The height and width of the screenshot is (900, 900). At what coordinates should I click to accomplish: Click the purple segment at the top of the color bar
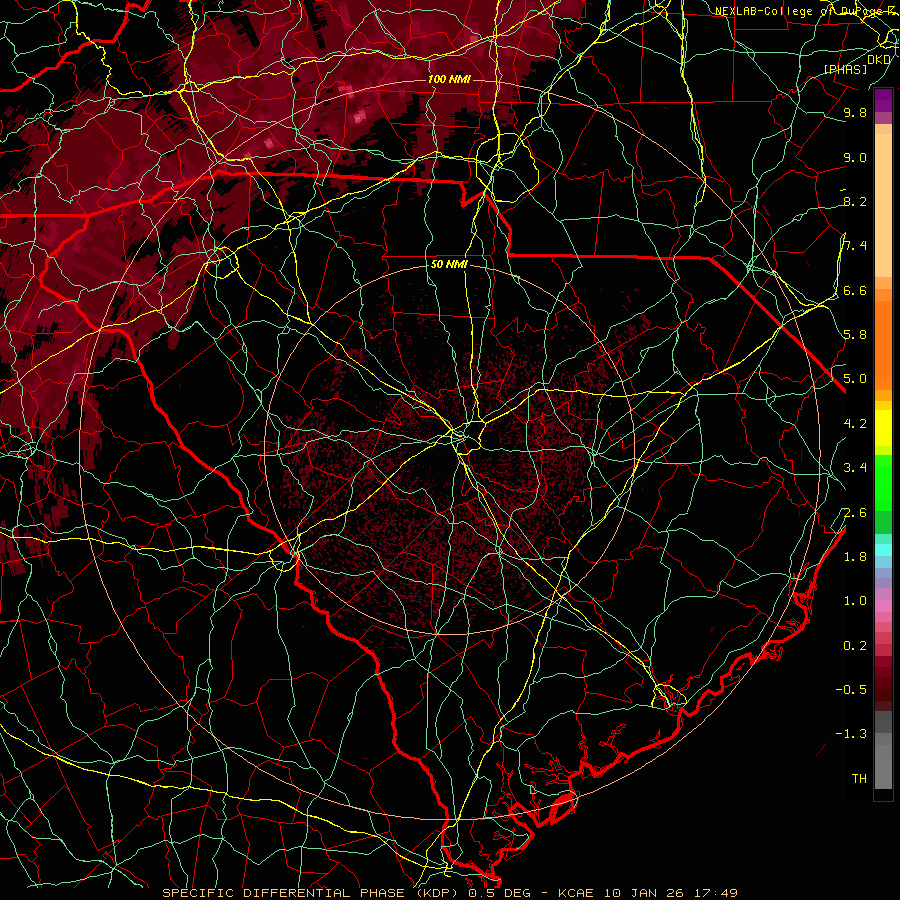point(883,100)
